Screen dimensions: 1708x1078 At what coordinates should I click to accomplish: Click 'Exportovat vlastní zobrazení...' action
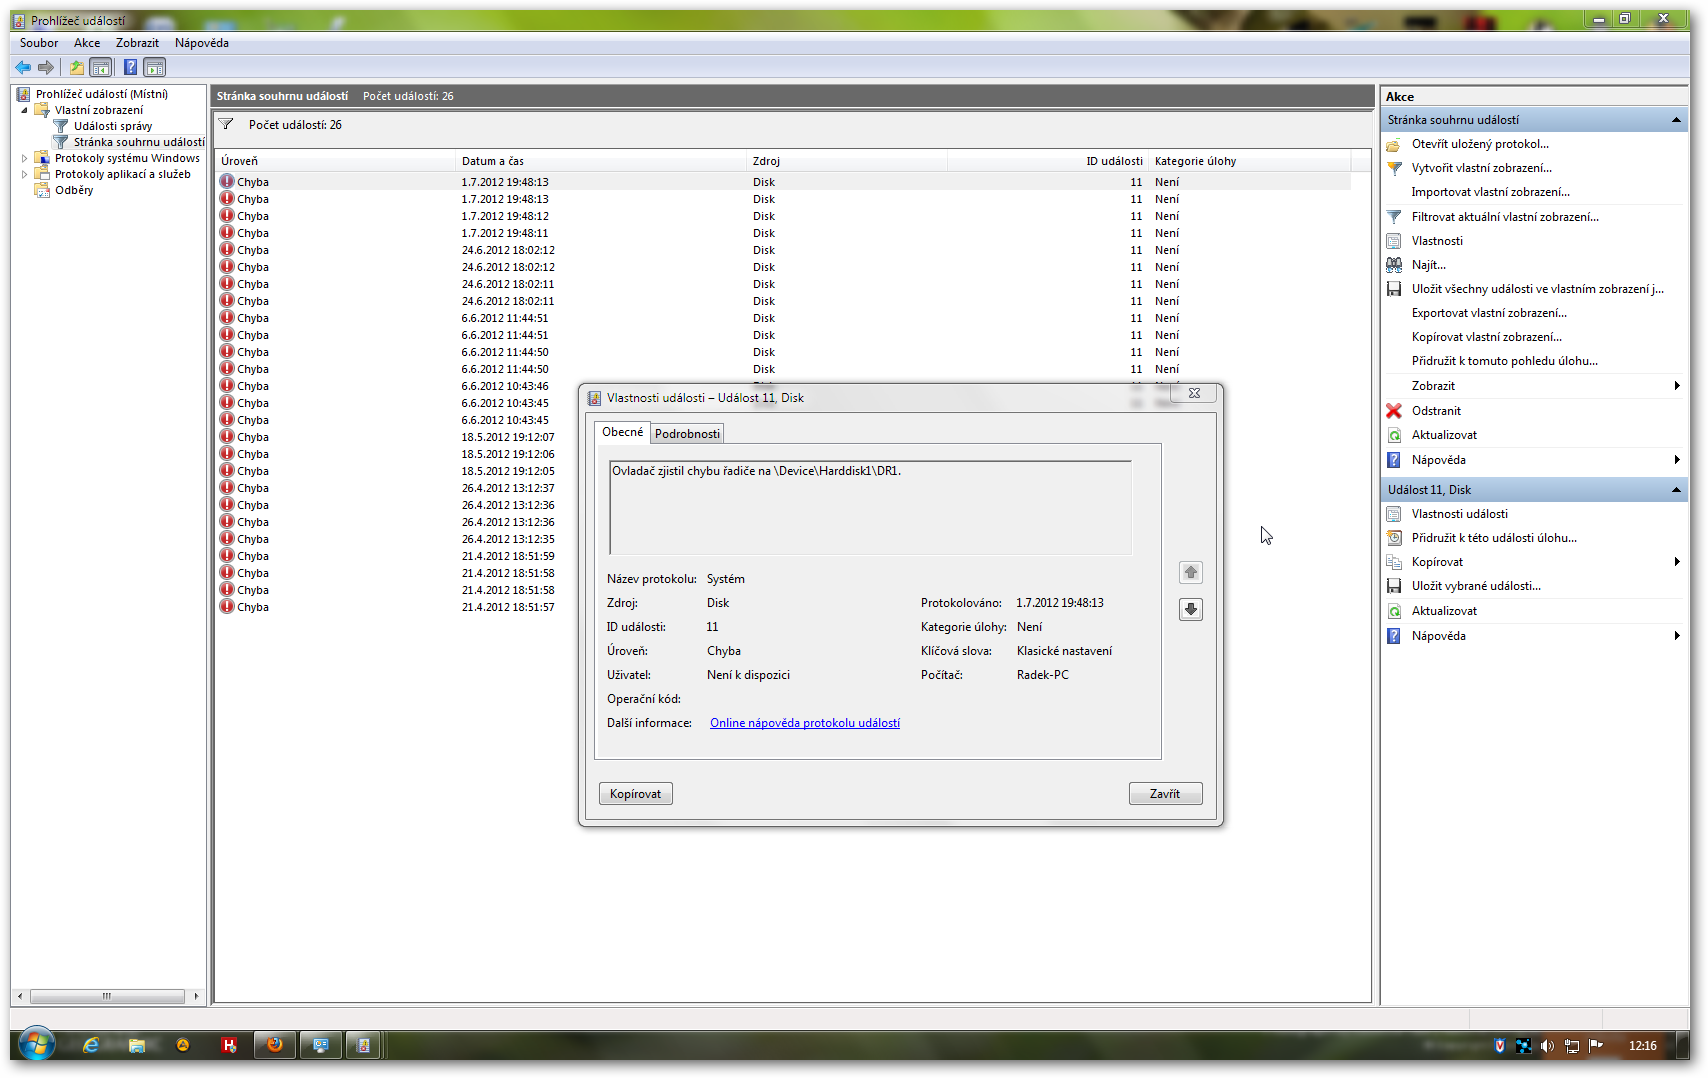1489,313
